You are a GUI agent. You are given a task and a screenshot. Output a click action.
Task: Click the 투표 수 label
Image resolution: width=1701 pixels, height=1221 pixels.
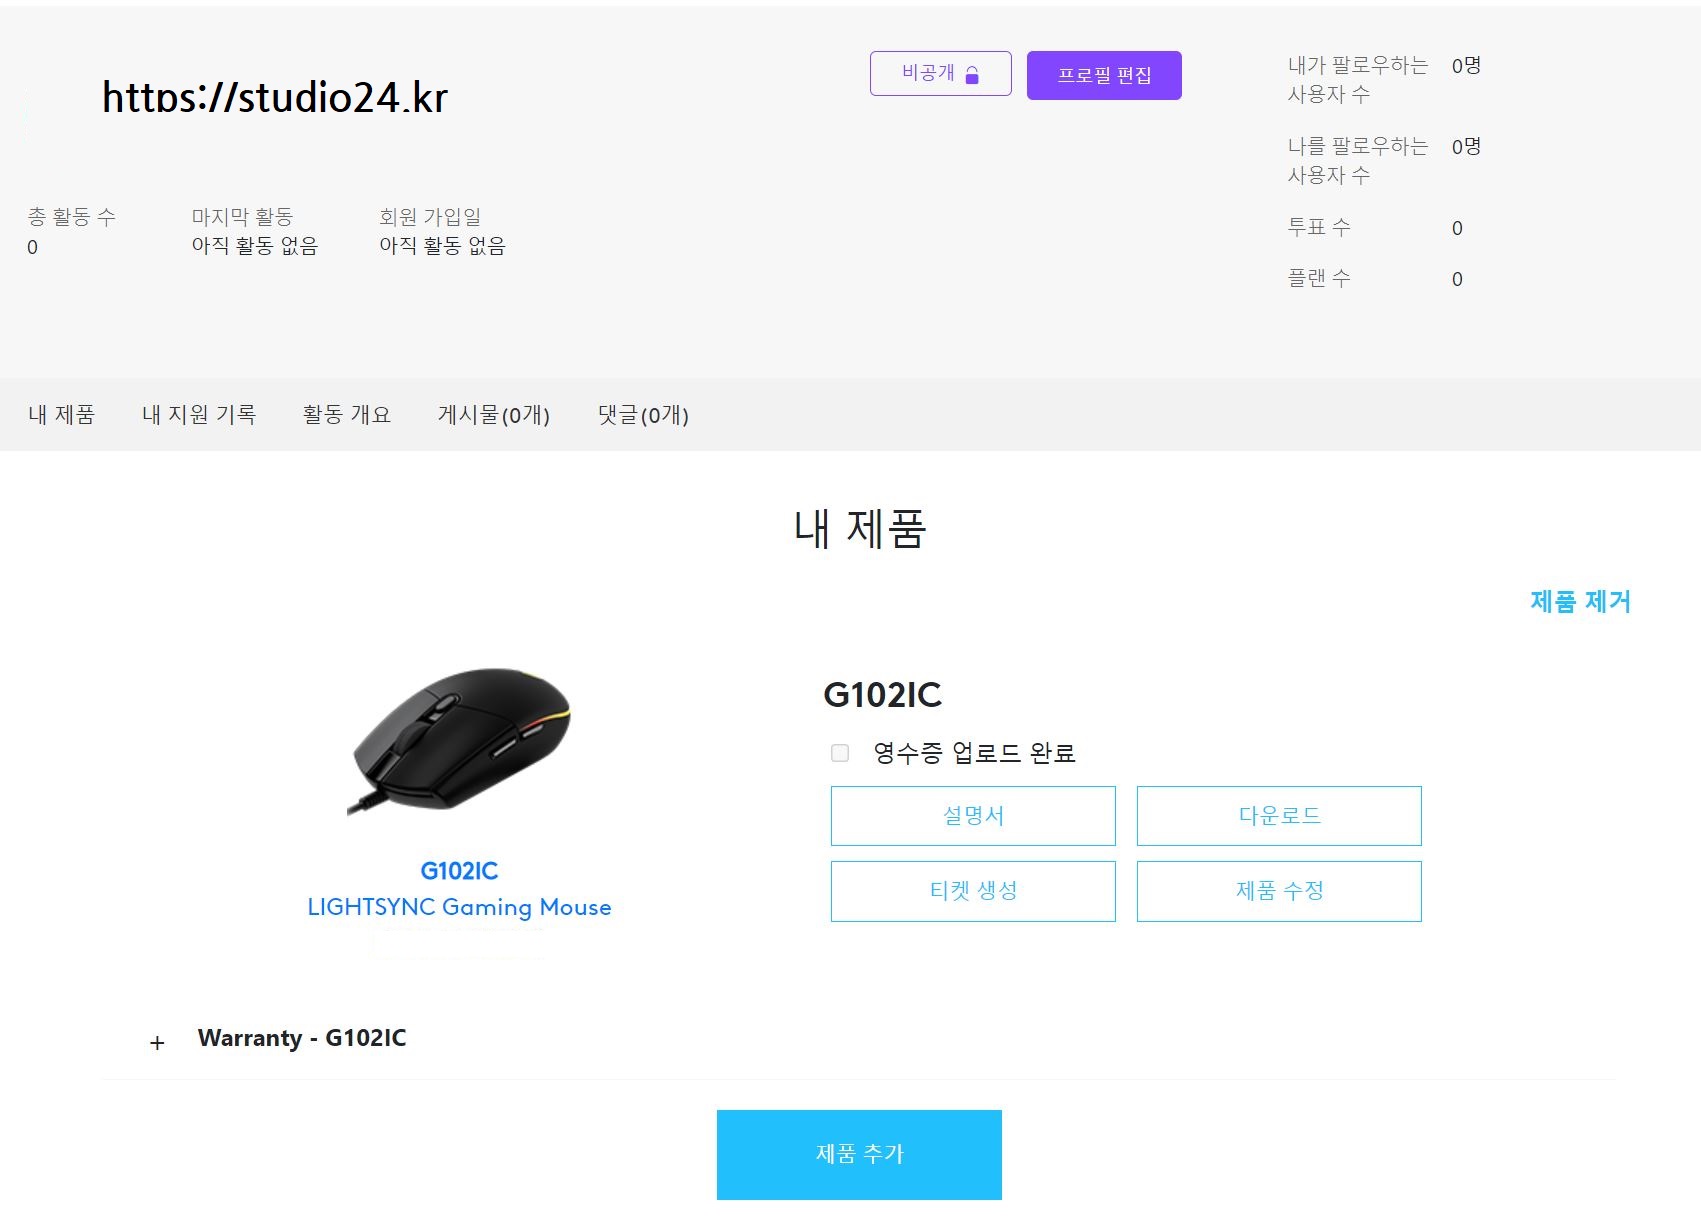(x=1319, y=228)
